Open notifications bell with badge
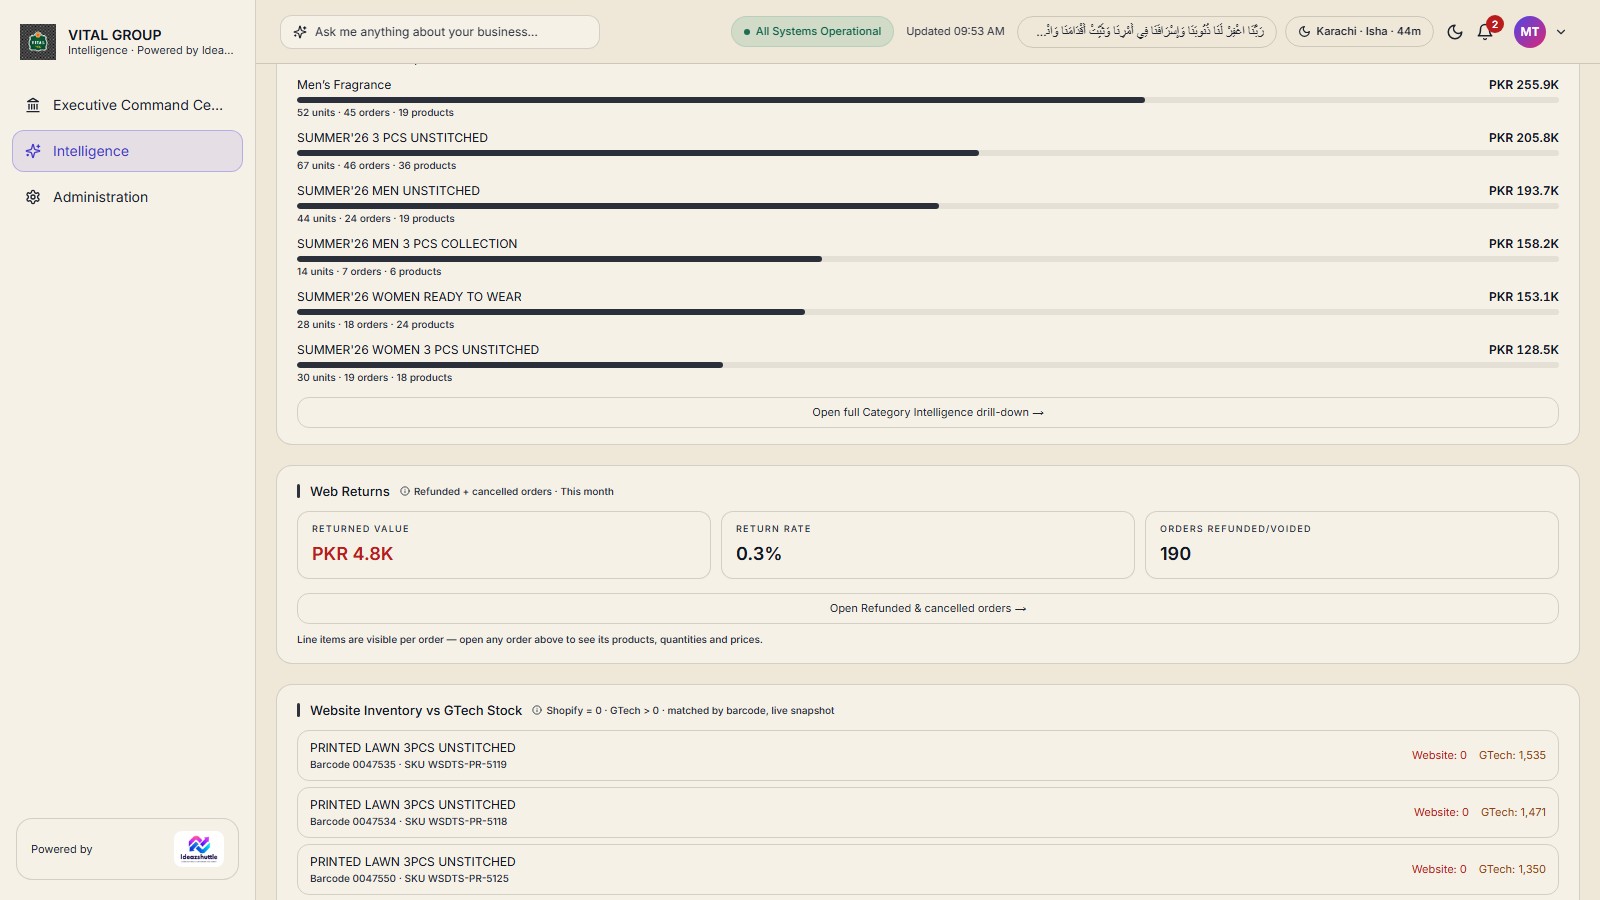The width and height of the screenshot is (1600, 900). pos(1486,31)
